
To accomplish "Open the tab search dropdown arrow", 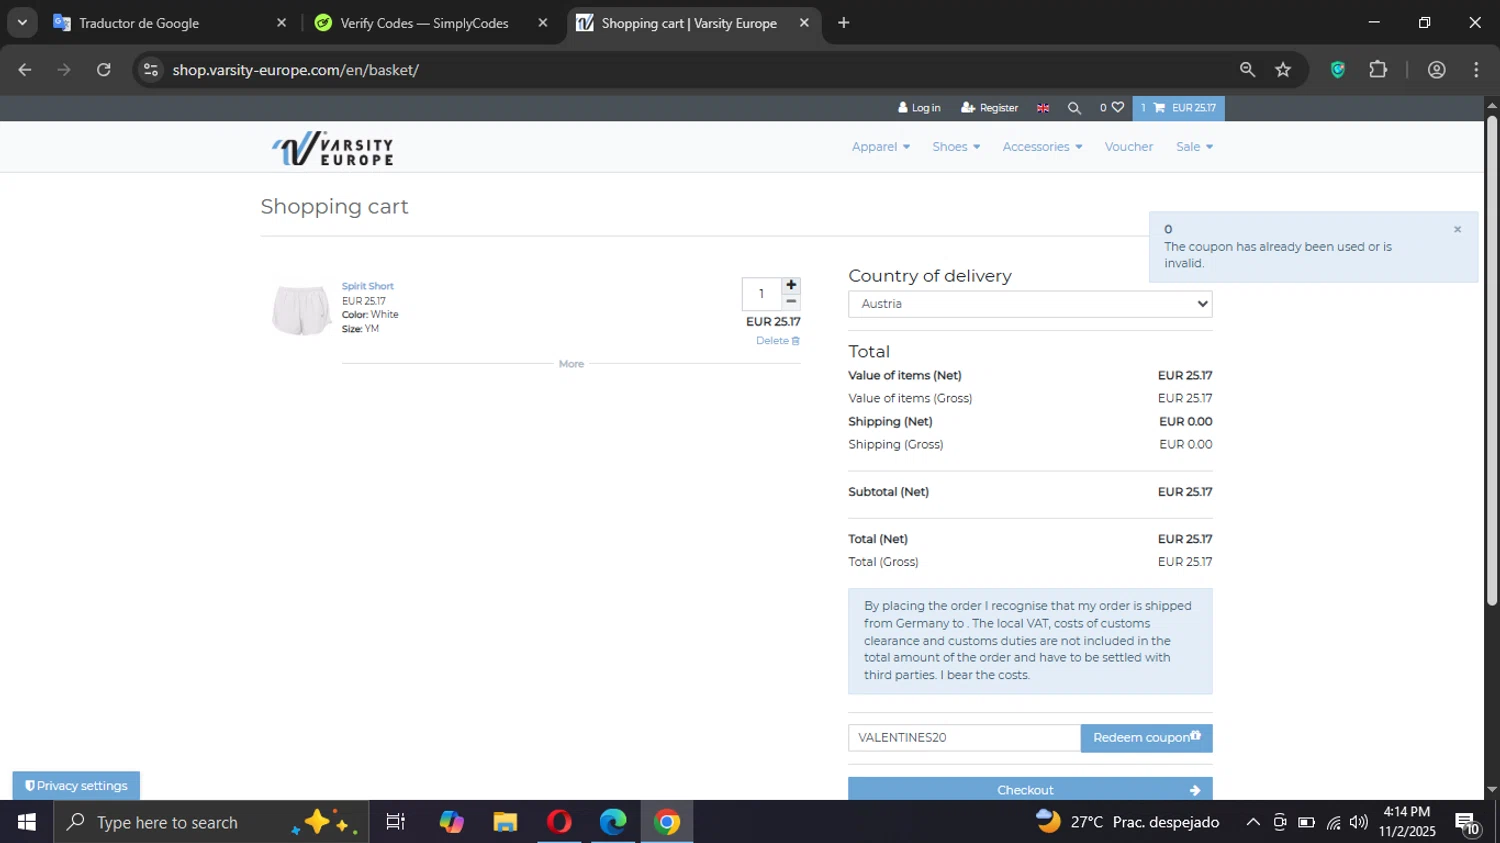I will pyautogui.click(x=22, y=23).
